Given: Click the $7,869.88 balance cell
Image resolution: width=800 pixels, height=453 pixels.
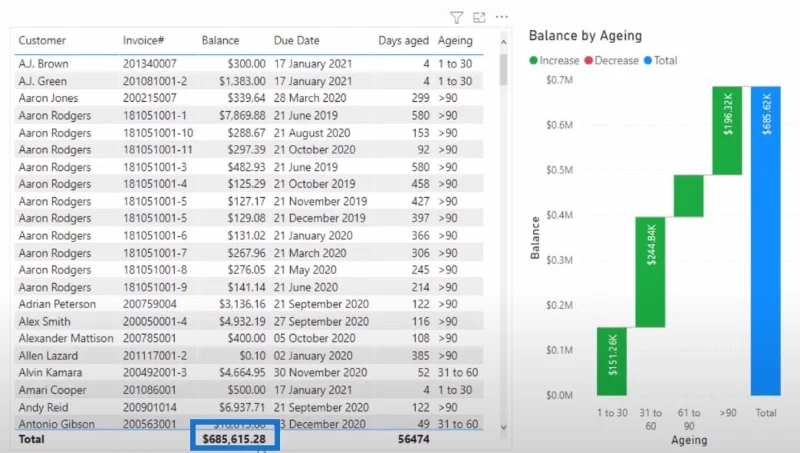Looking at the screenshot, I should pyautogui.click(x=242, y=115).
